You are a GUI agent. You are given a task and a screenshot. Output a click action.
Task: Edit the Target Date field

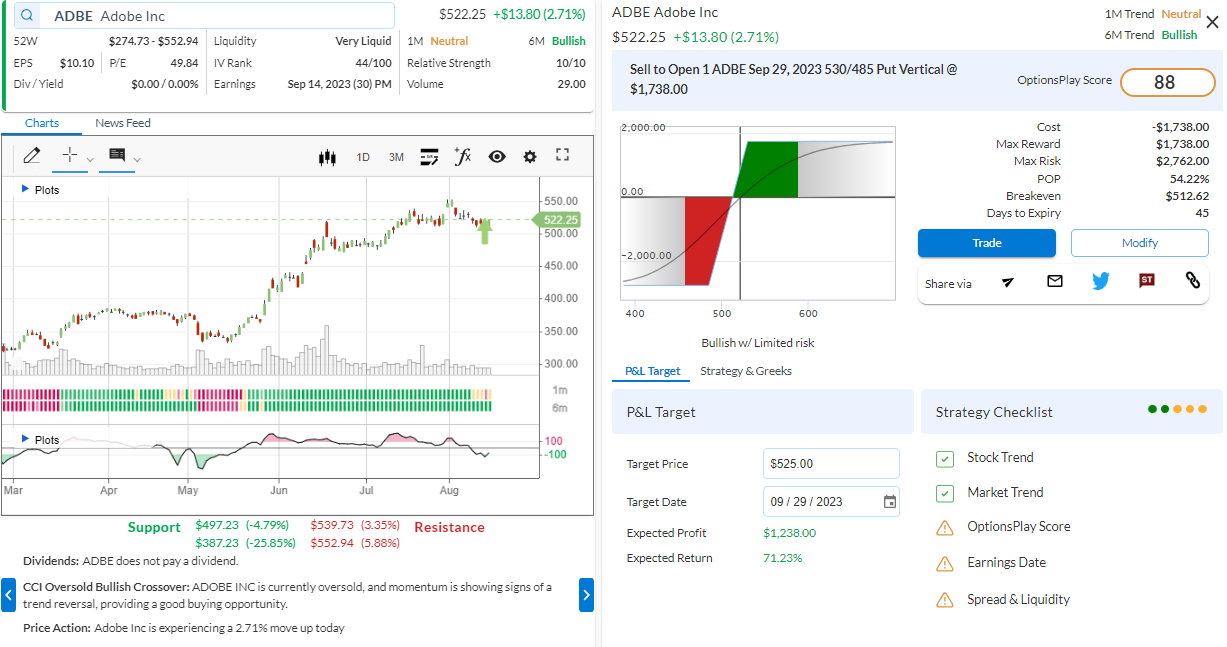[831, 502]
